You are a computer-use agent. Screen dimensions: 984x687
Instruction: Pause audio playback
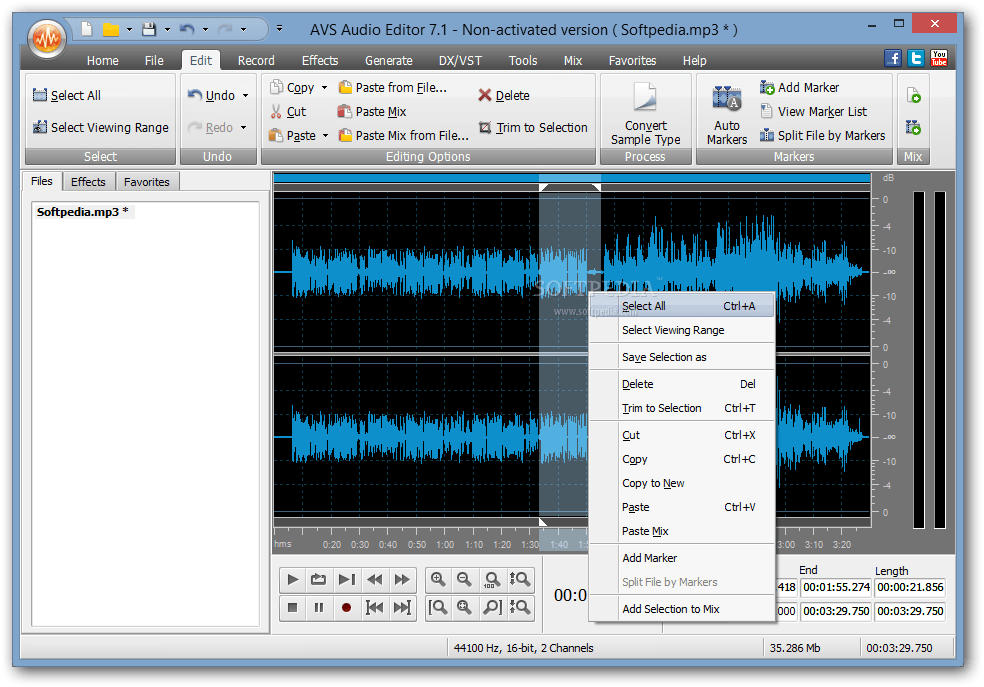[x=318, y=607]
